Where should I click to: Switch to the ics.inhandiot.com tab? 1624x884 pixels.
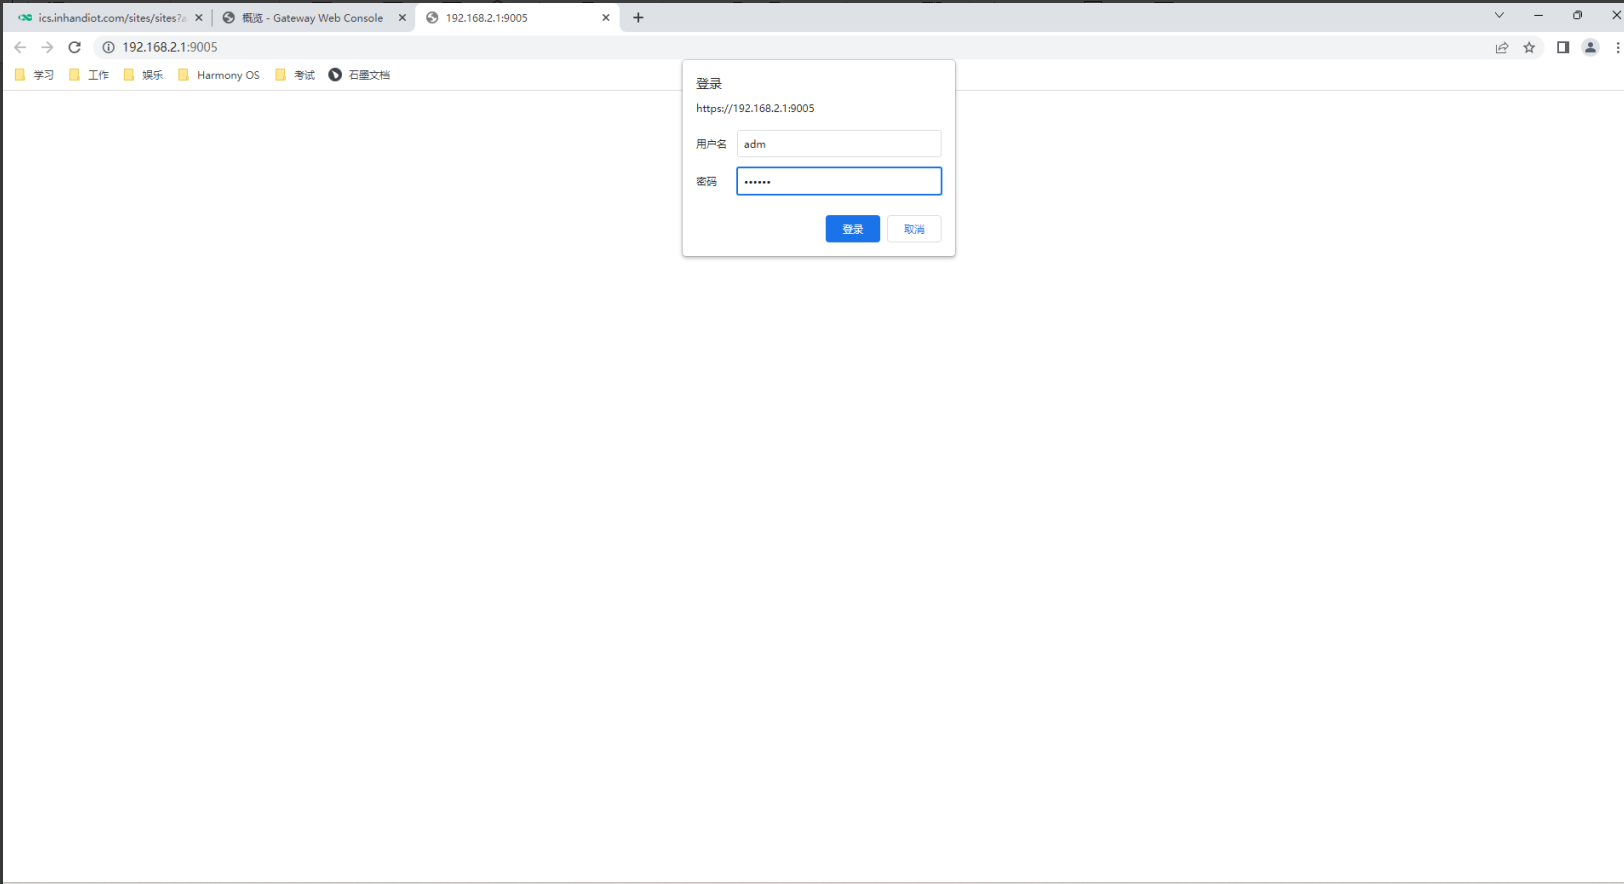pyautogui.click(x=105, y=18)
